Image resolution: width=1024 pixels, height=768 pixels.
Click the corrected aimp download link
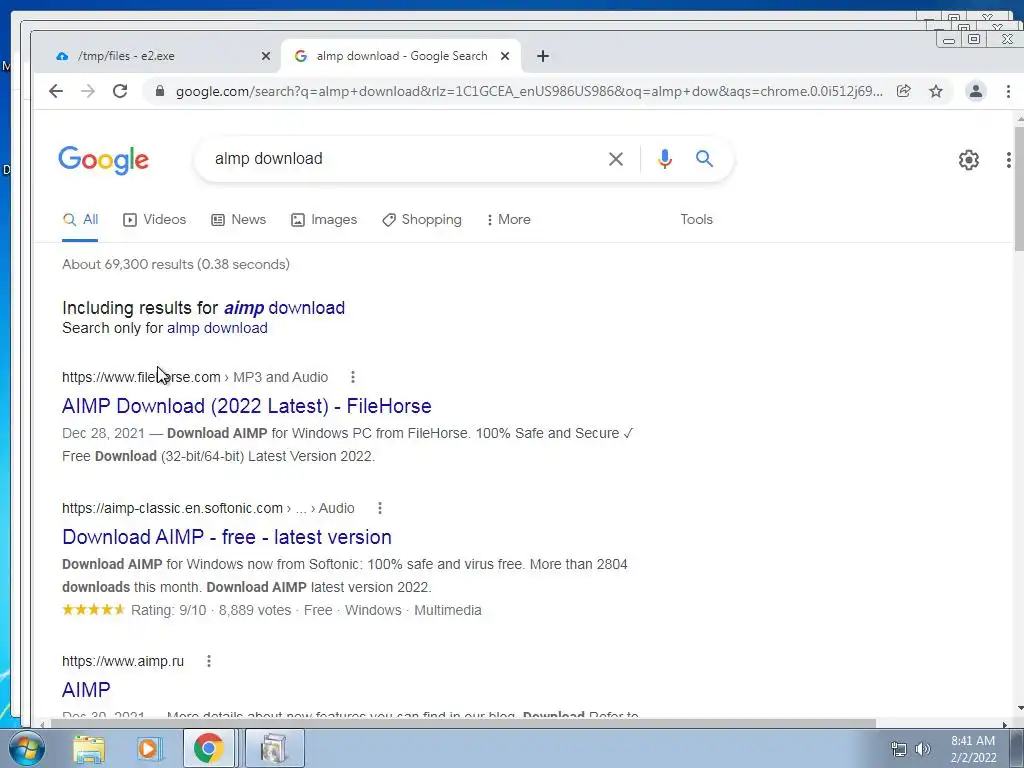pos(284,308)
